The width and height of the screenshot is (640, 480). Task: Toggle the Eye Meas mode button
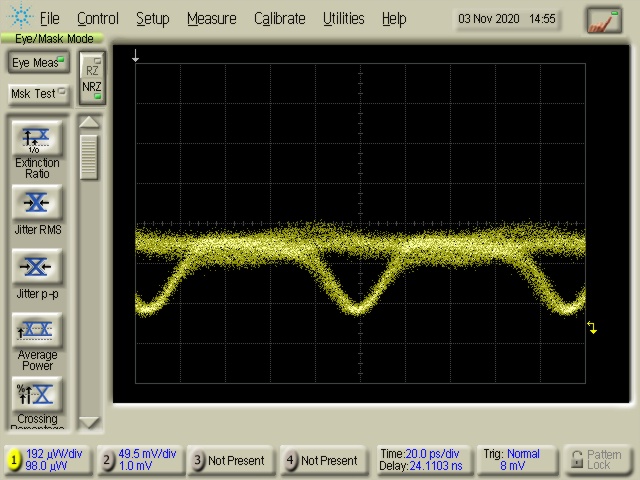click(38, 63)
